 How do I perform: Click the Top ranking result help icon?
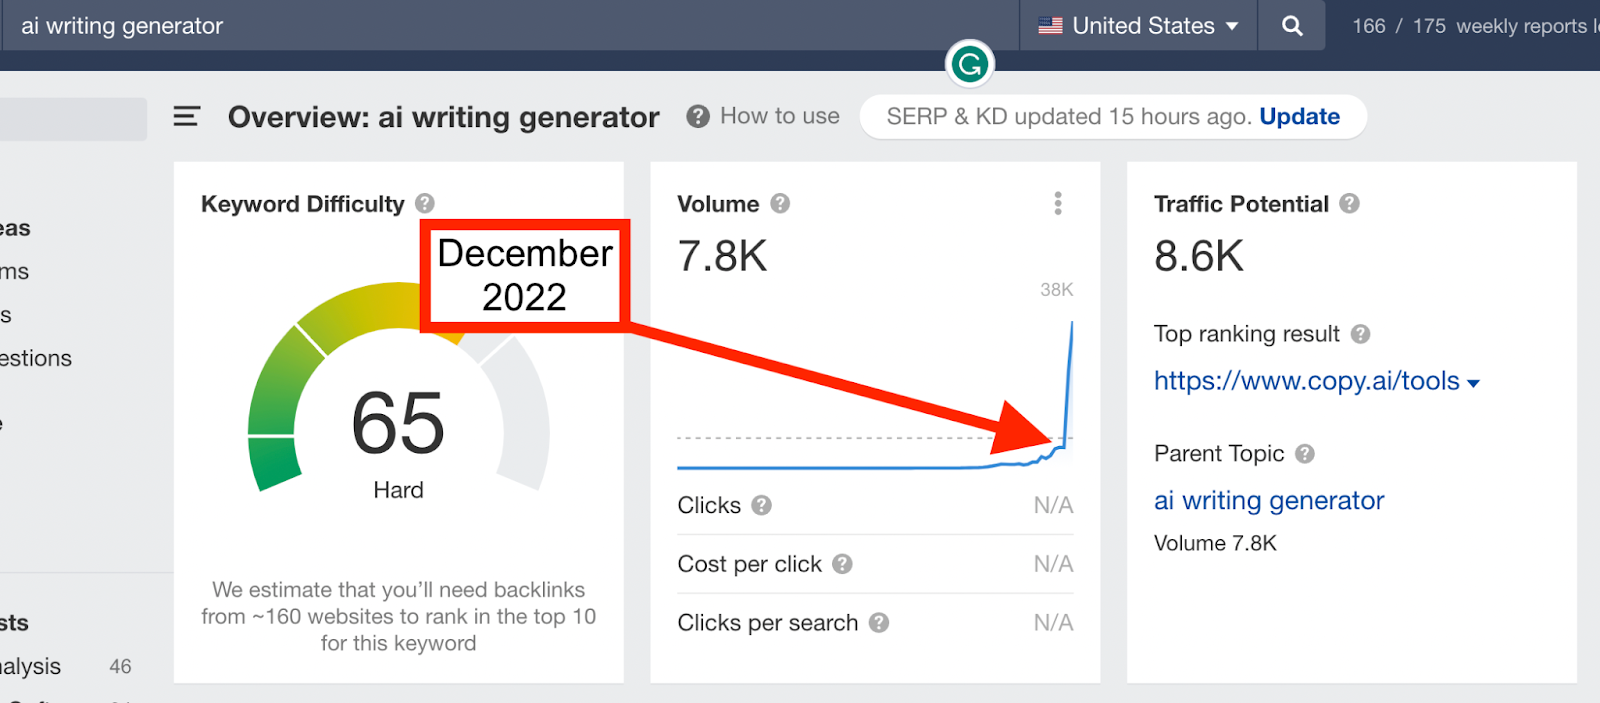1360,334
